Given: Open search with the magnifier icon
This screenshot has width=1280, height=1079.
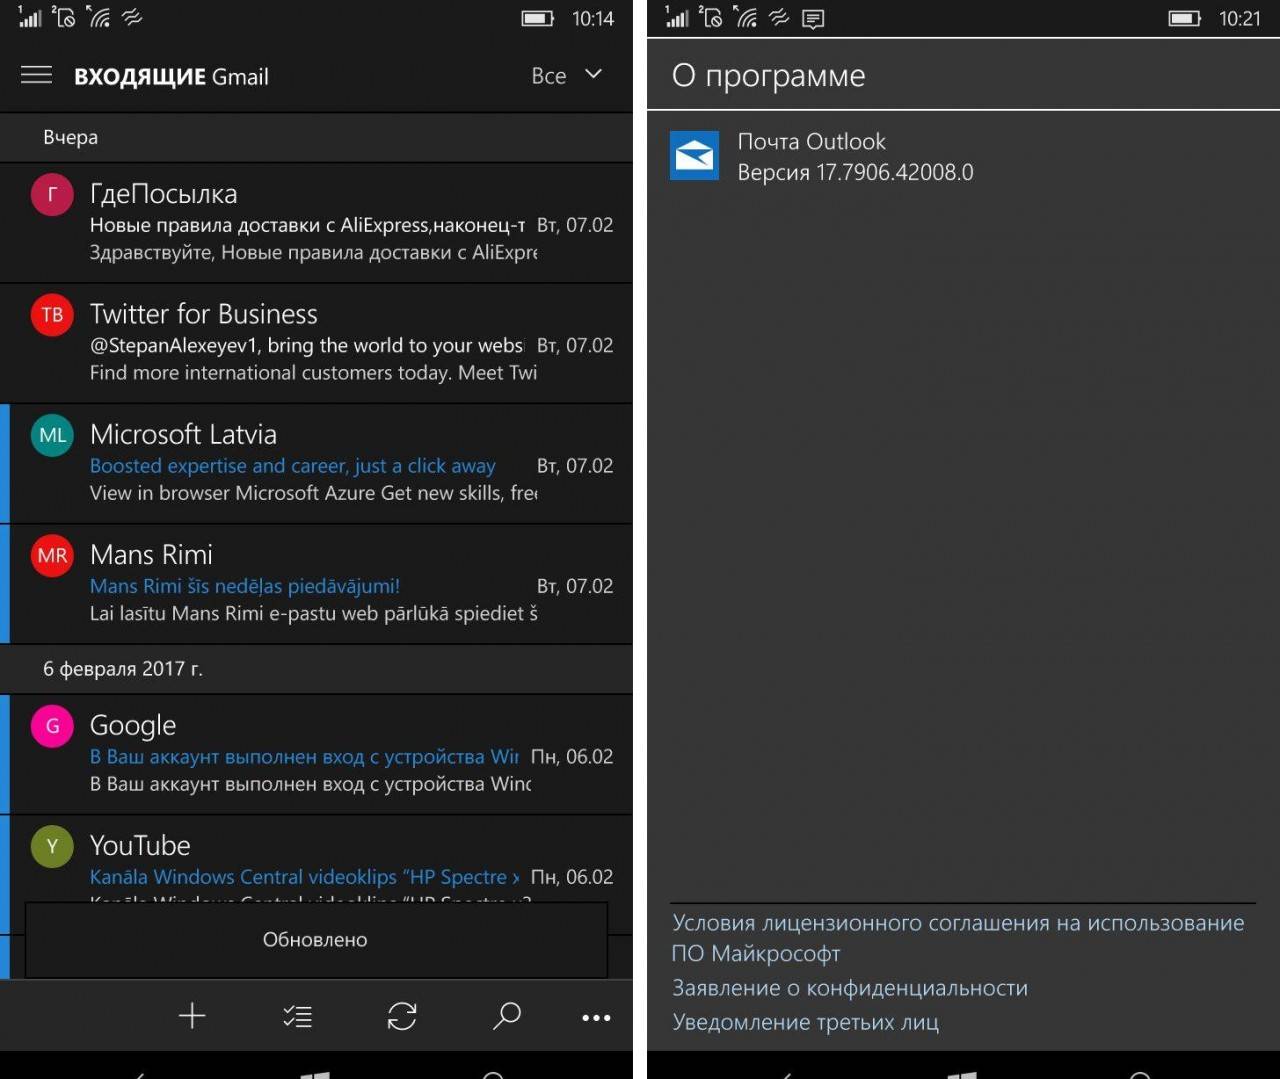Looking at the screenshot, I should 507,1016.
